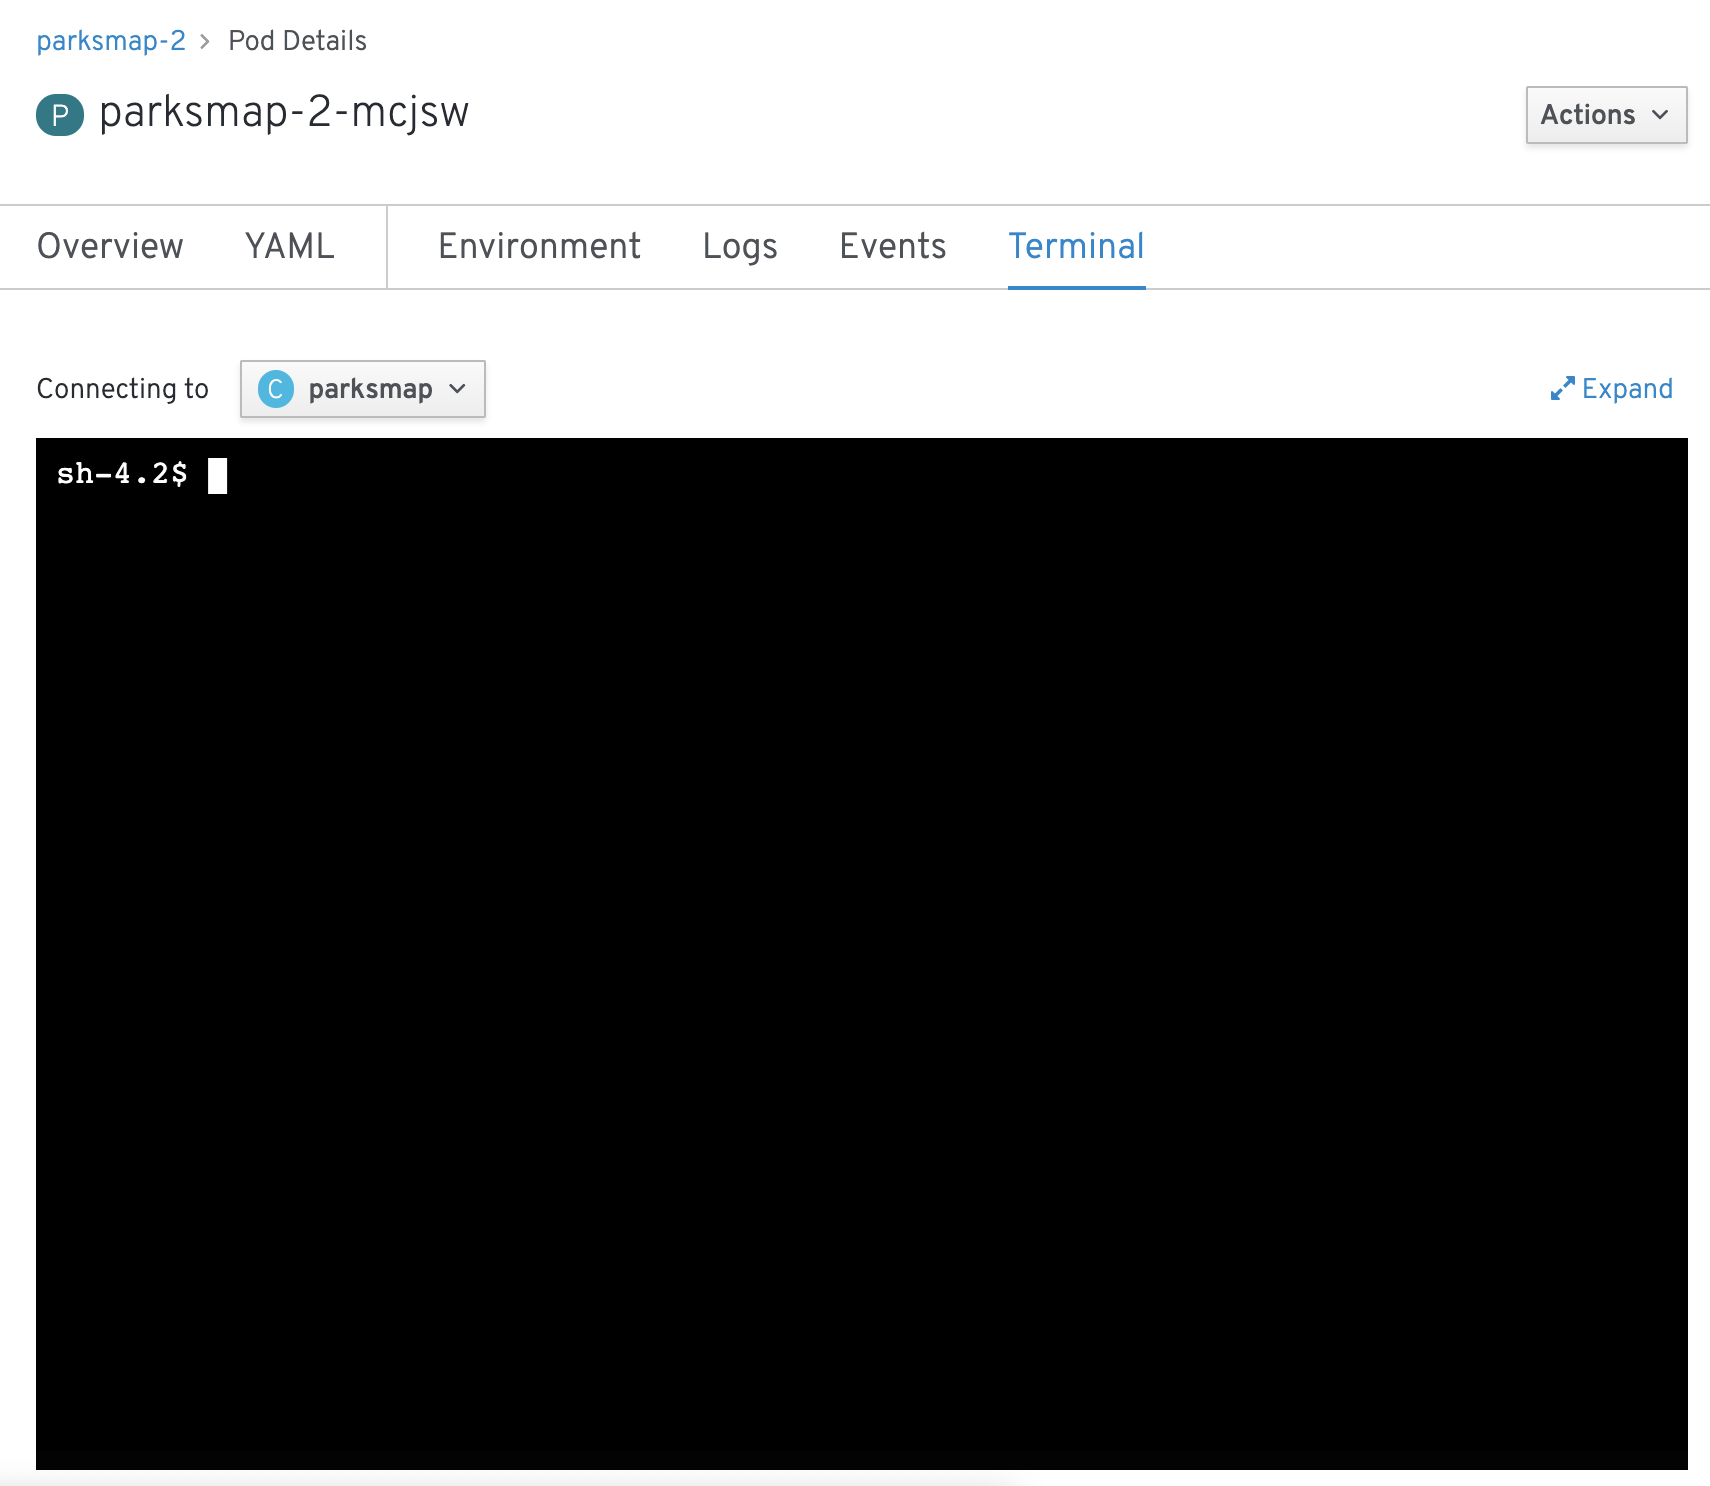Image resolution: width=1710 pixels, height=1486 pixels.
Task: Navigate to the parksmap-2 breadcrumb link
Action: [111, 41]
